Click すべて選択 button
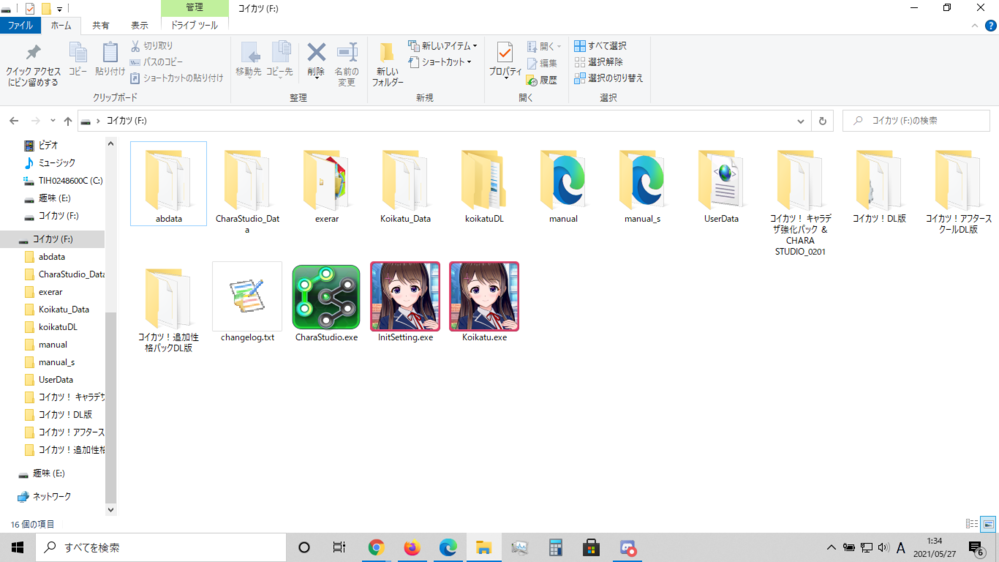The image size is (999, 562). 600,46
